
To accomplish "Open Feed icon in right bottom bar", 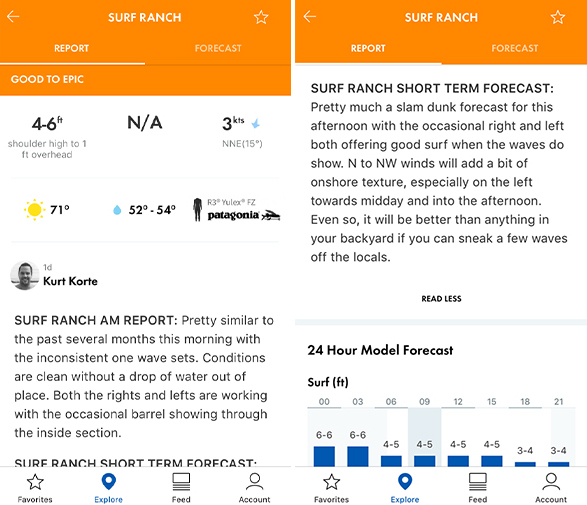I will coord(478,488).
